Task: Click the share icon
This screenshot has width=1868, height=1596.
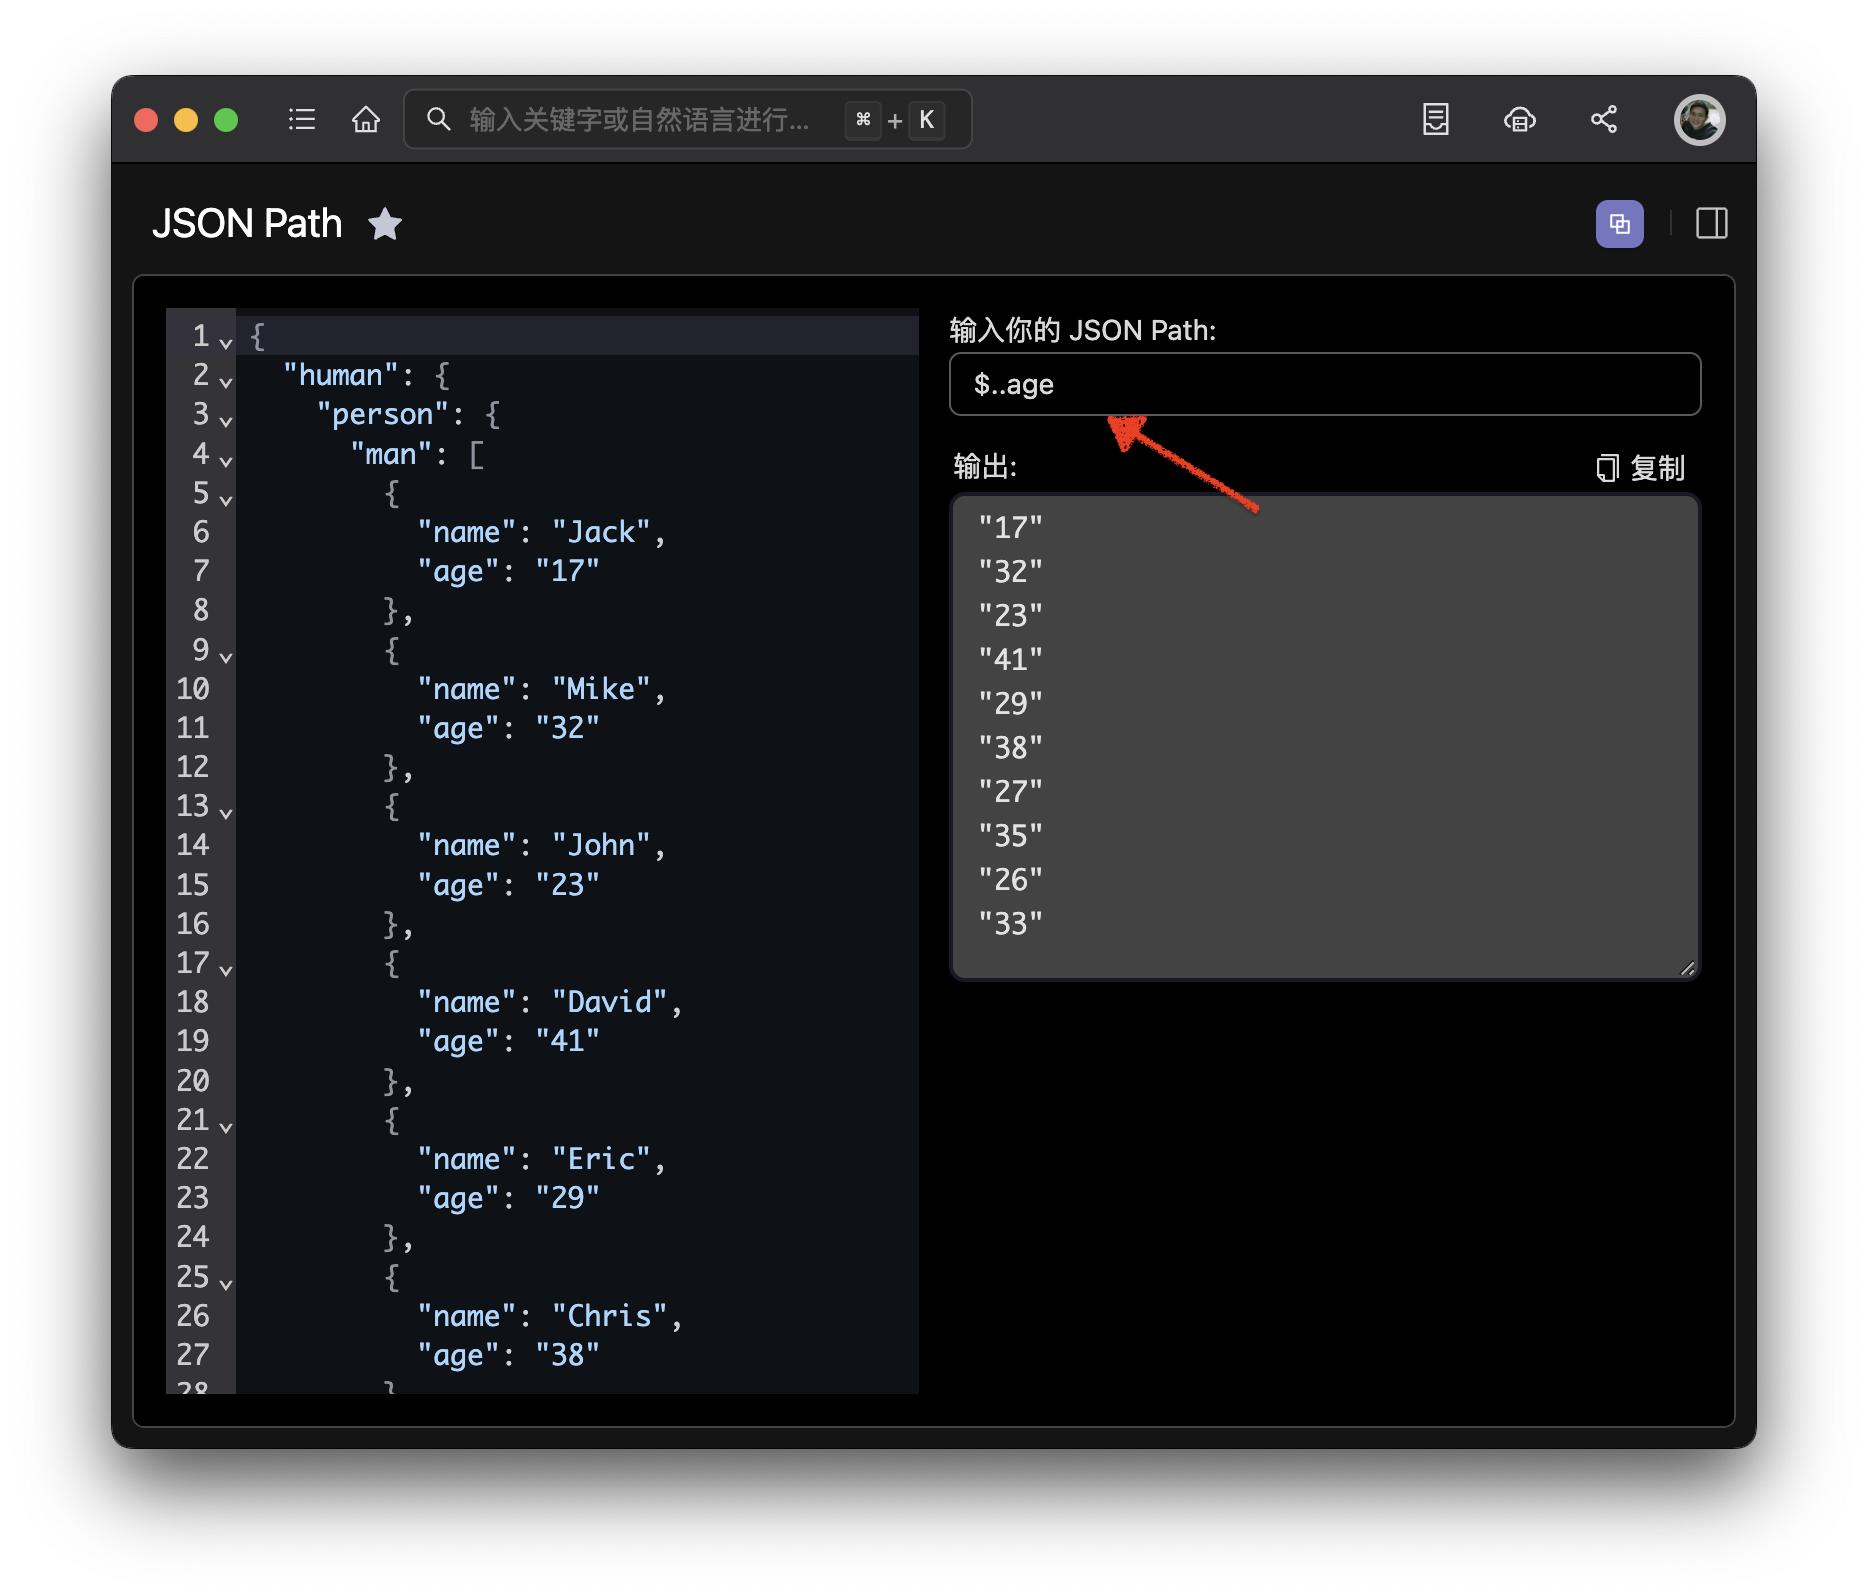Action: click(1604, 120)
